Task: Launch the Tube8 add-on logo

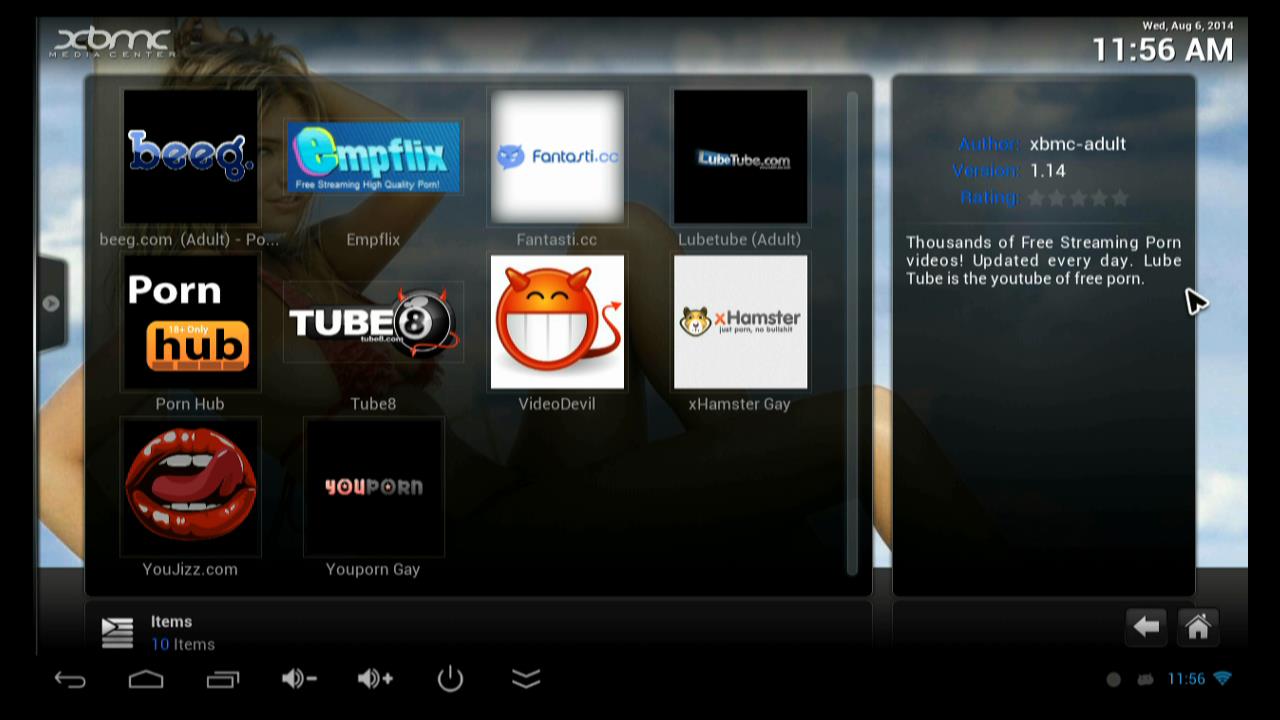Action: click(373, 322)
